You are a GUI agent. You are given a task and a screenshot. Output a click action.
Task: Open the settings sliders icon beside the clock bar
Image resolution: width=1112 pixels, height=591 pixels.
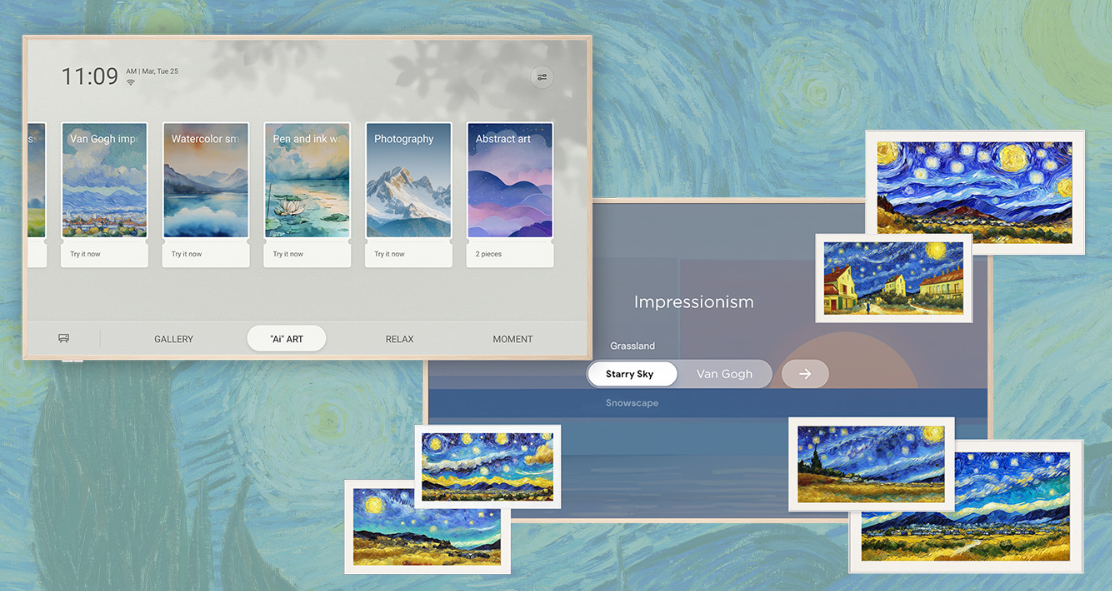542,77
